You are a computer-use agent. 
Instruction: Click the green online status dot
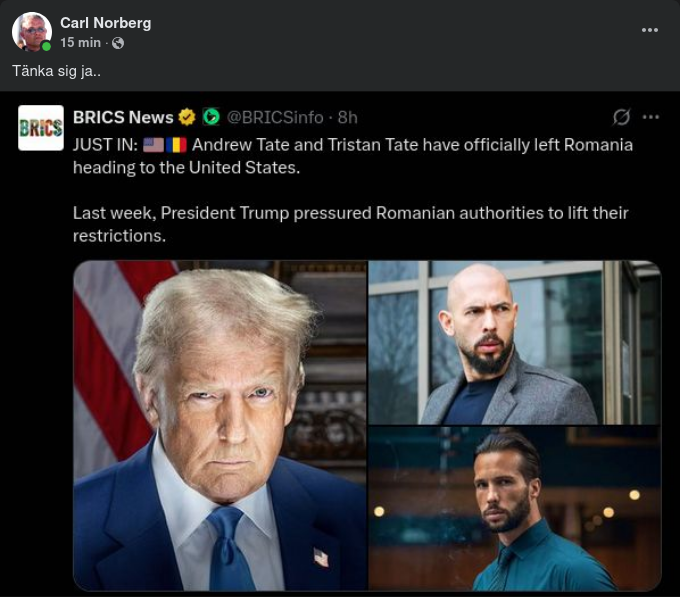(46, 46)
